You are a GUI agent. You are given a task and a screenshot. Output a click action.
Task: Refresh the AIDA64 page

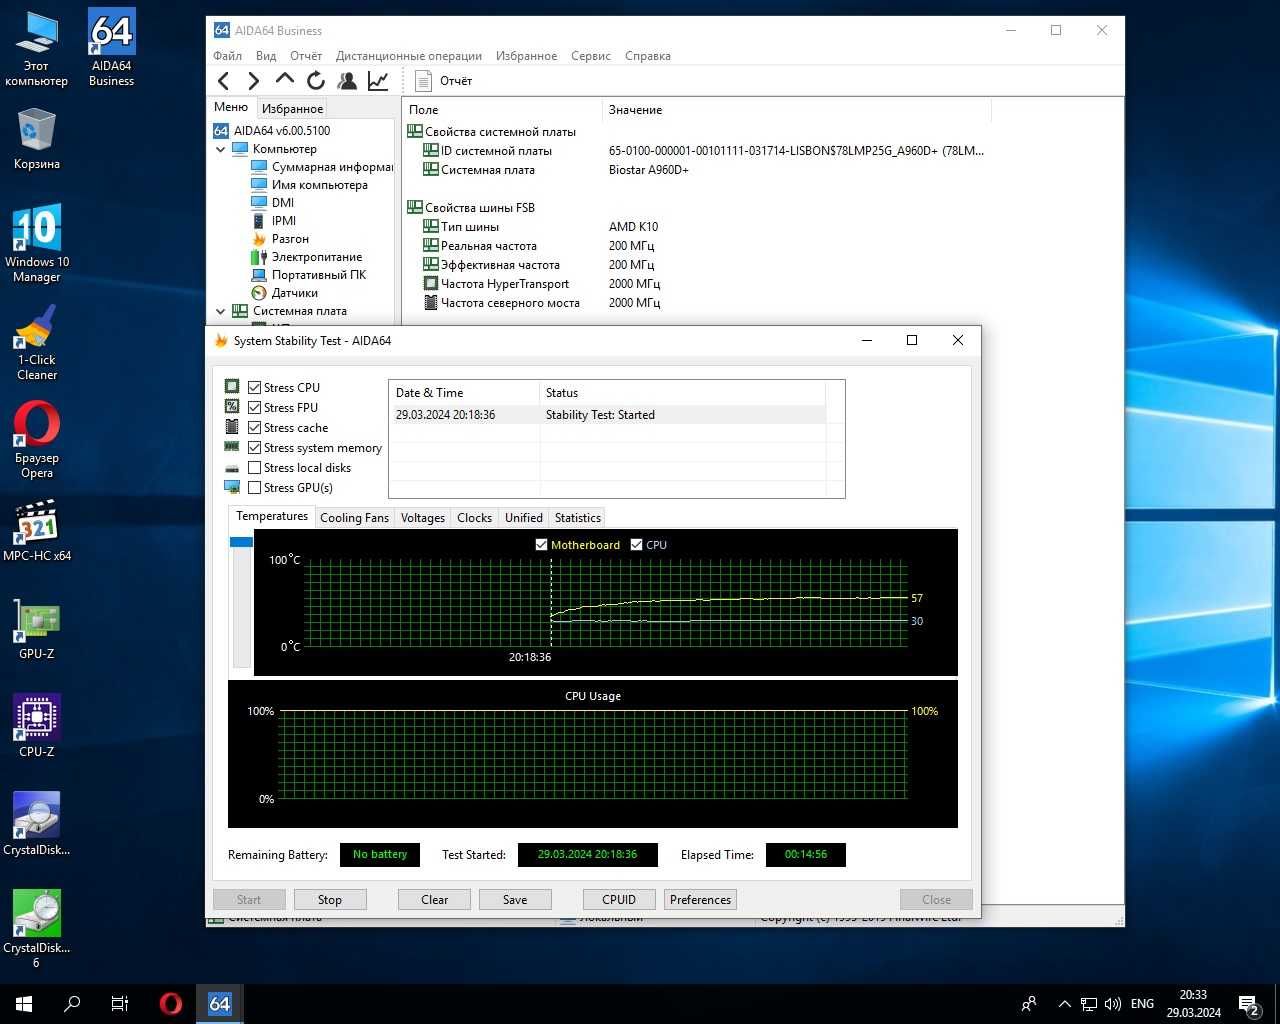click(316, 81)
